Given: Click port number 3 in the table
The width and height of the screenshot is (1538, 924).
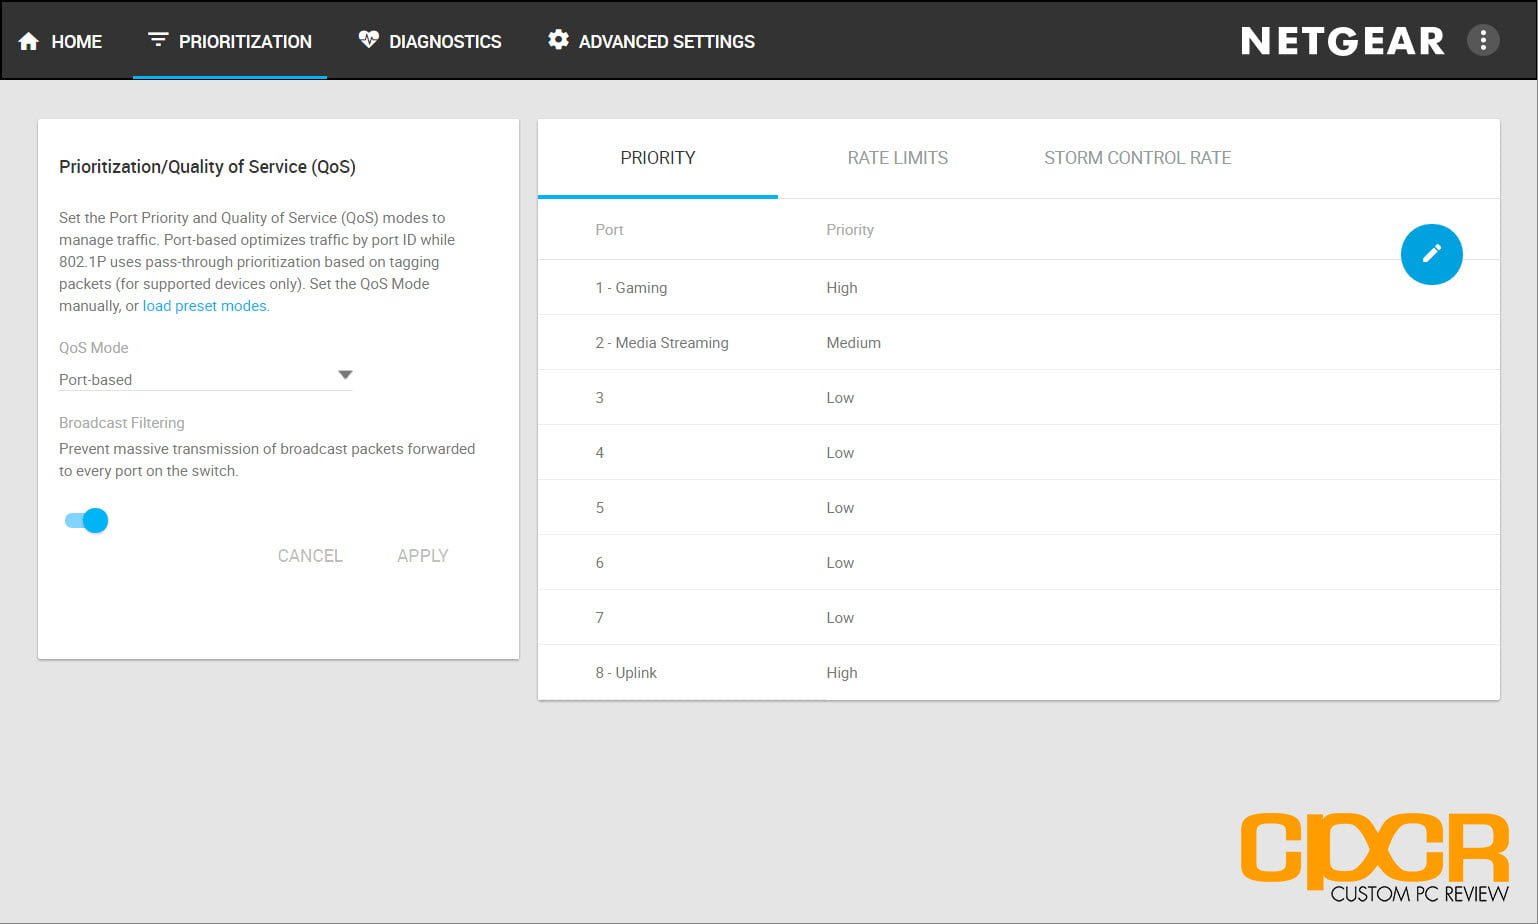Looking at the screenshot, I should click(x=599, y=398).
